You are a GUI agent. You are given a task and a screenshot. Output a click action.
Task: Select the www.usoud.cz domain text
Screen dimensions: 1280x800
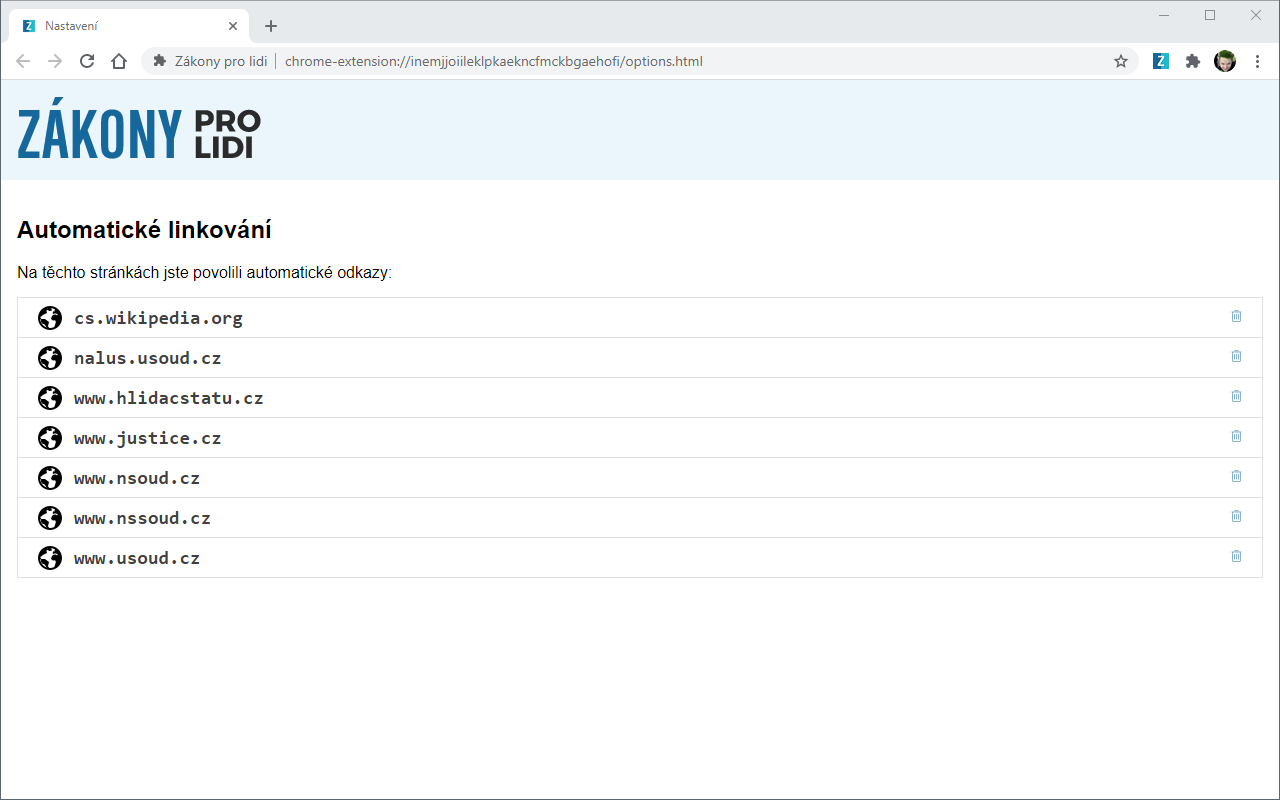pos(137,558)
